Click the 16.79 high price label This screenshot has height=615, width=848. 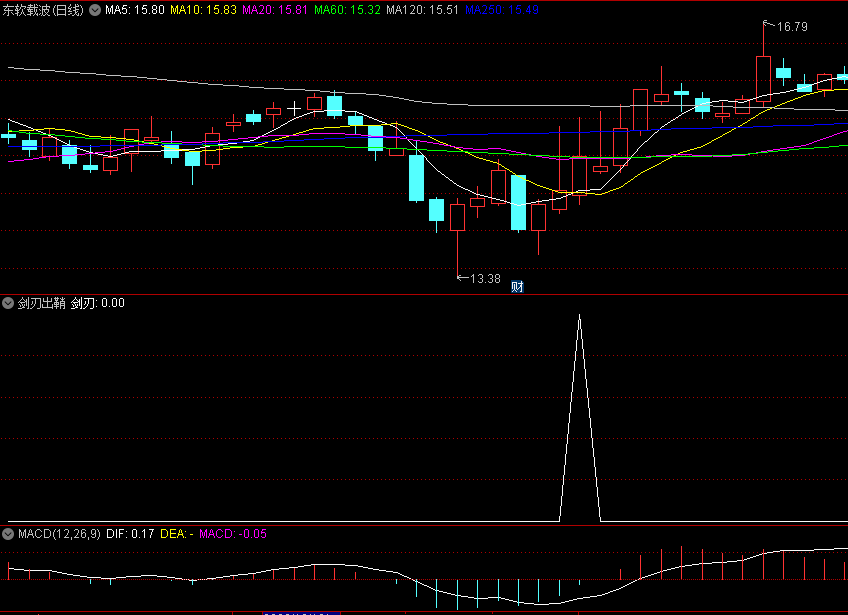[x=792, y=27]
